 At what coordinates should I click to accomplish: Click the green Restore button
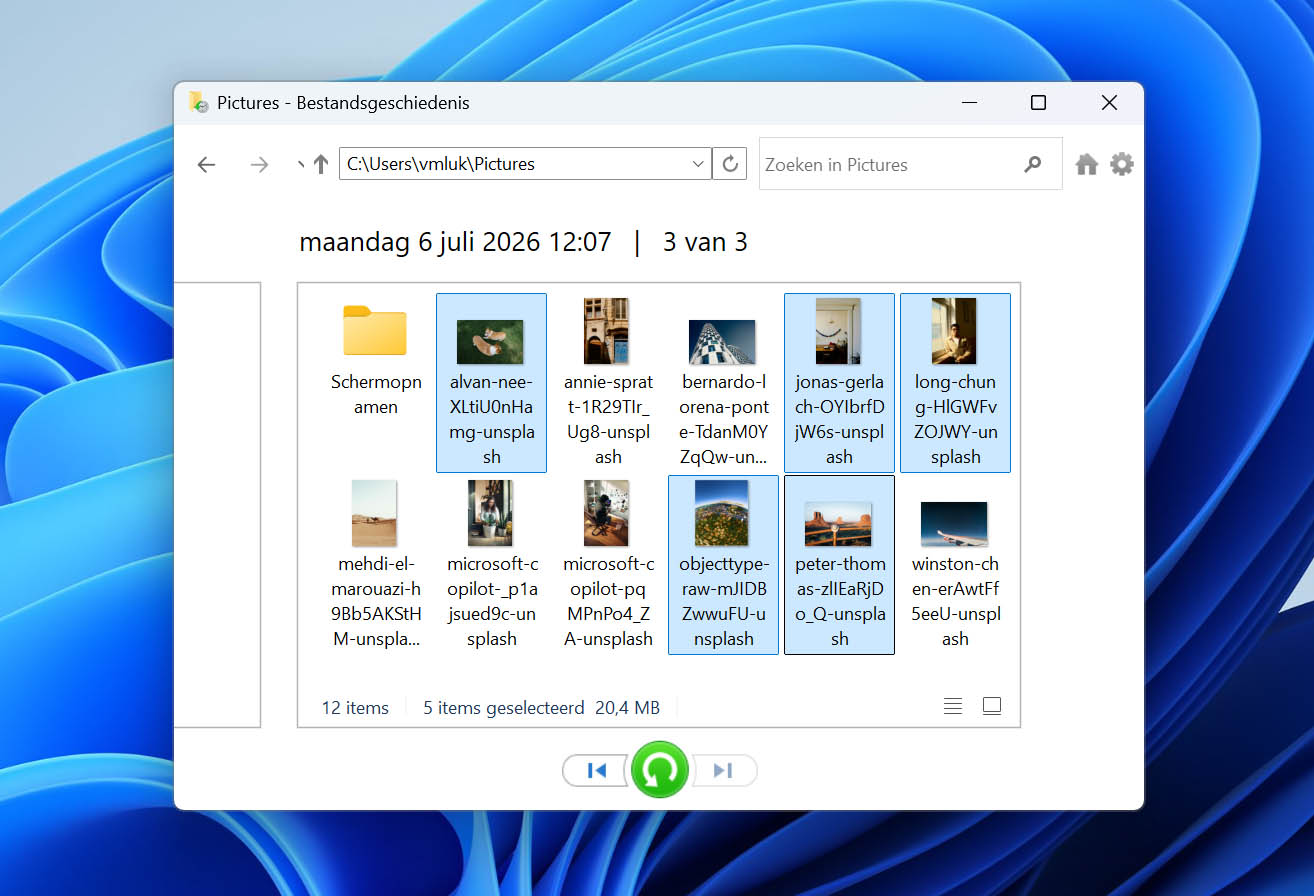coord(660,770)
